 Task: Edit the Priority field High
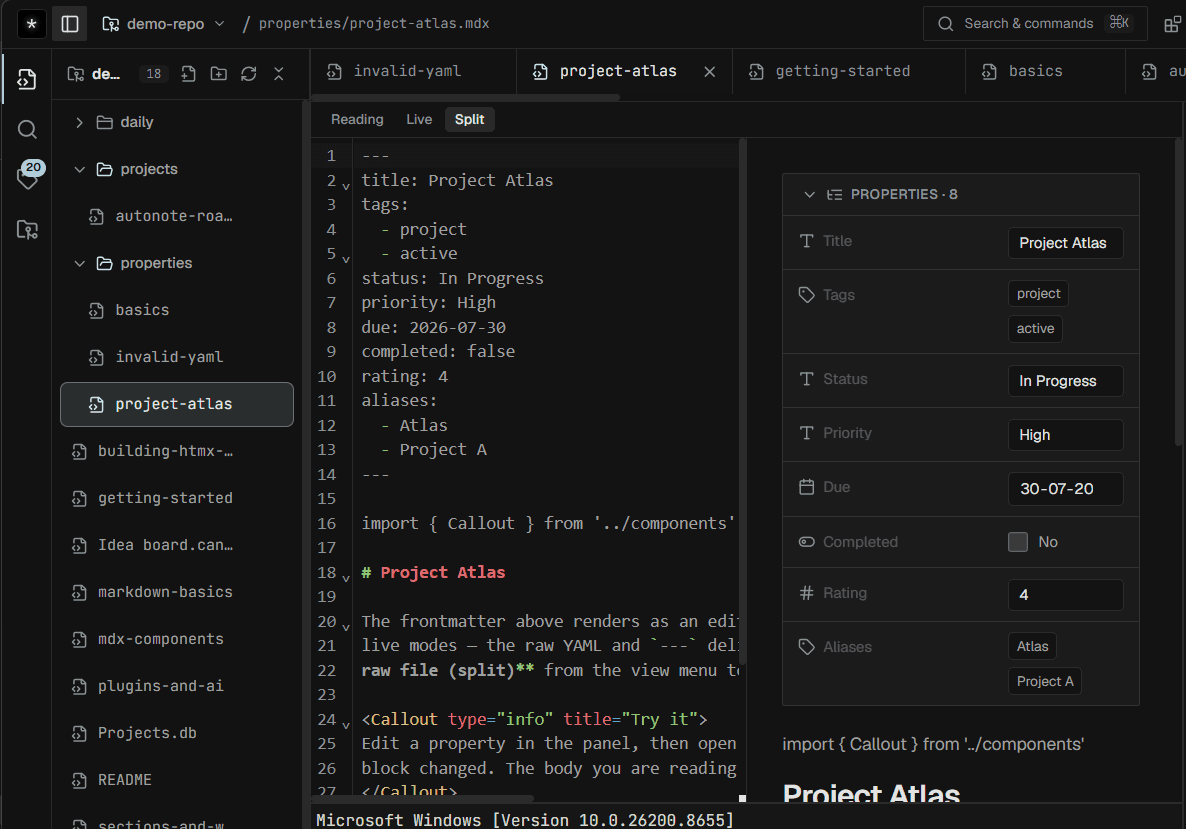[1065, 435]
